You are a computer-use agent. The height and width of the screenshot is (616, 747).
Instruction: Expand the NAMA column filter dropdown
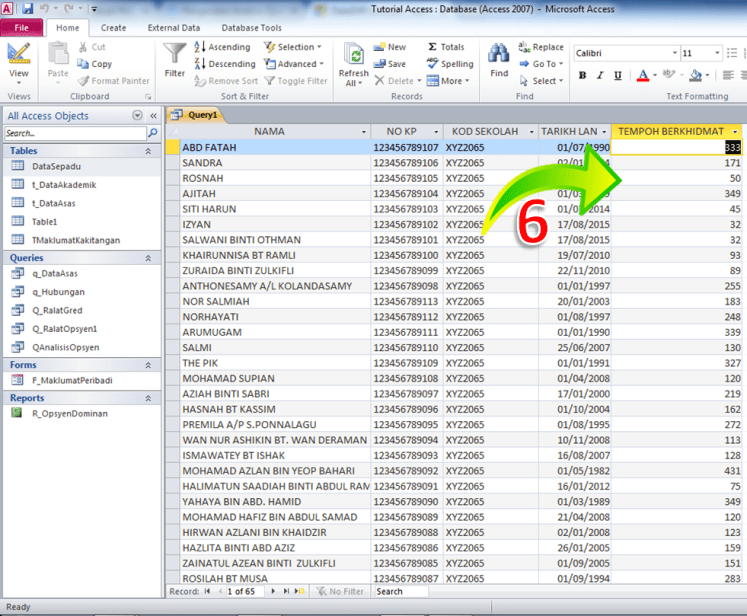coord(364,132)
